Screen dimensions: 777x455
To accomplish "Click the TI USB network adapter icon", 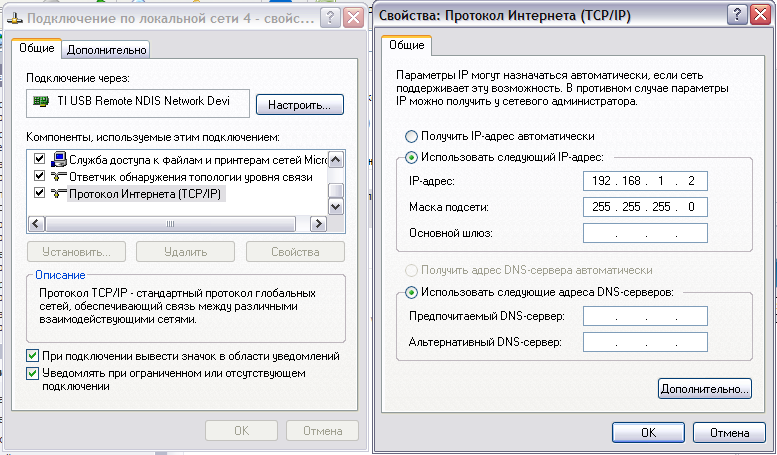I will [x=42, y=102].
